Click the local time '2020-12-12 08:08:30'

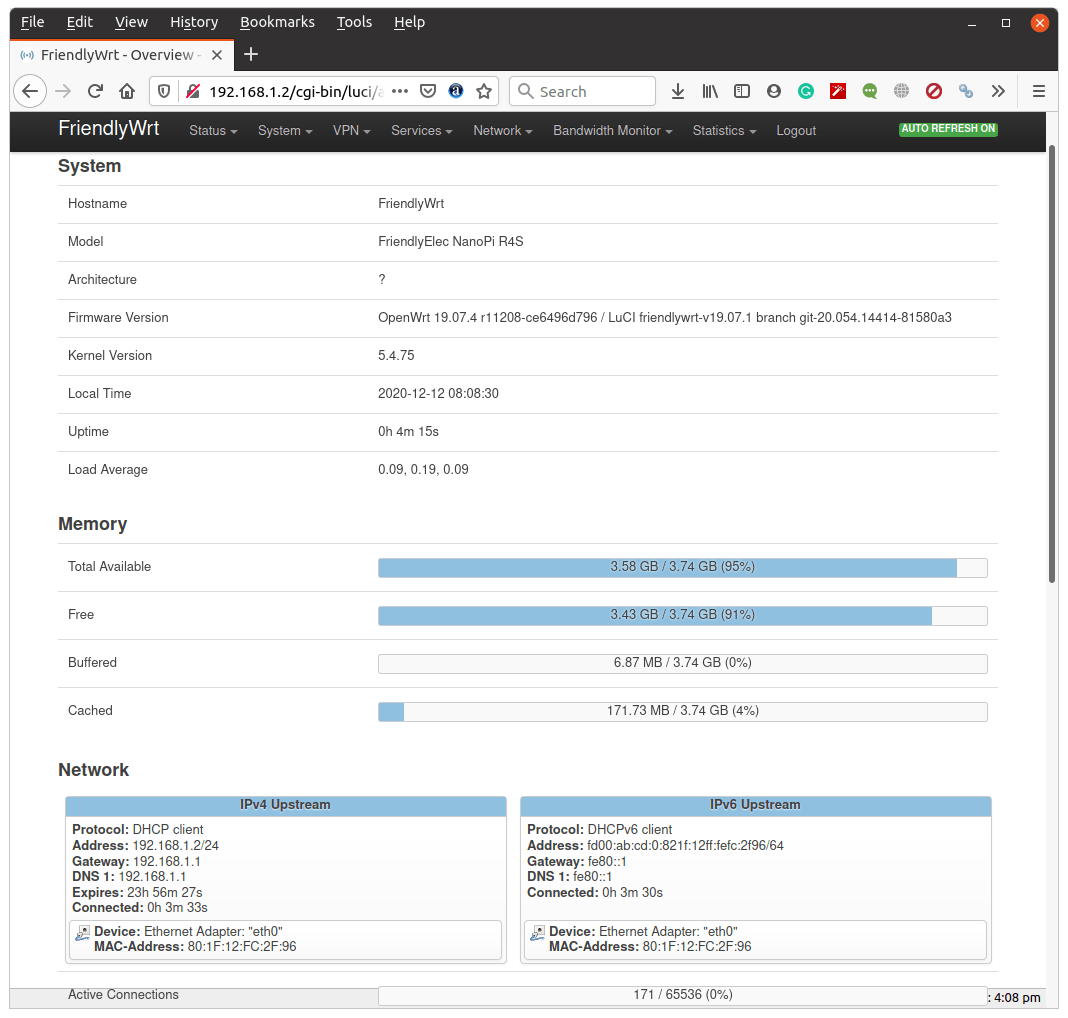click(438, 394)
